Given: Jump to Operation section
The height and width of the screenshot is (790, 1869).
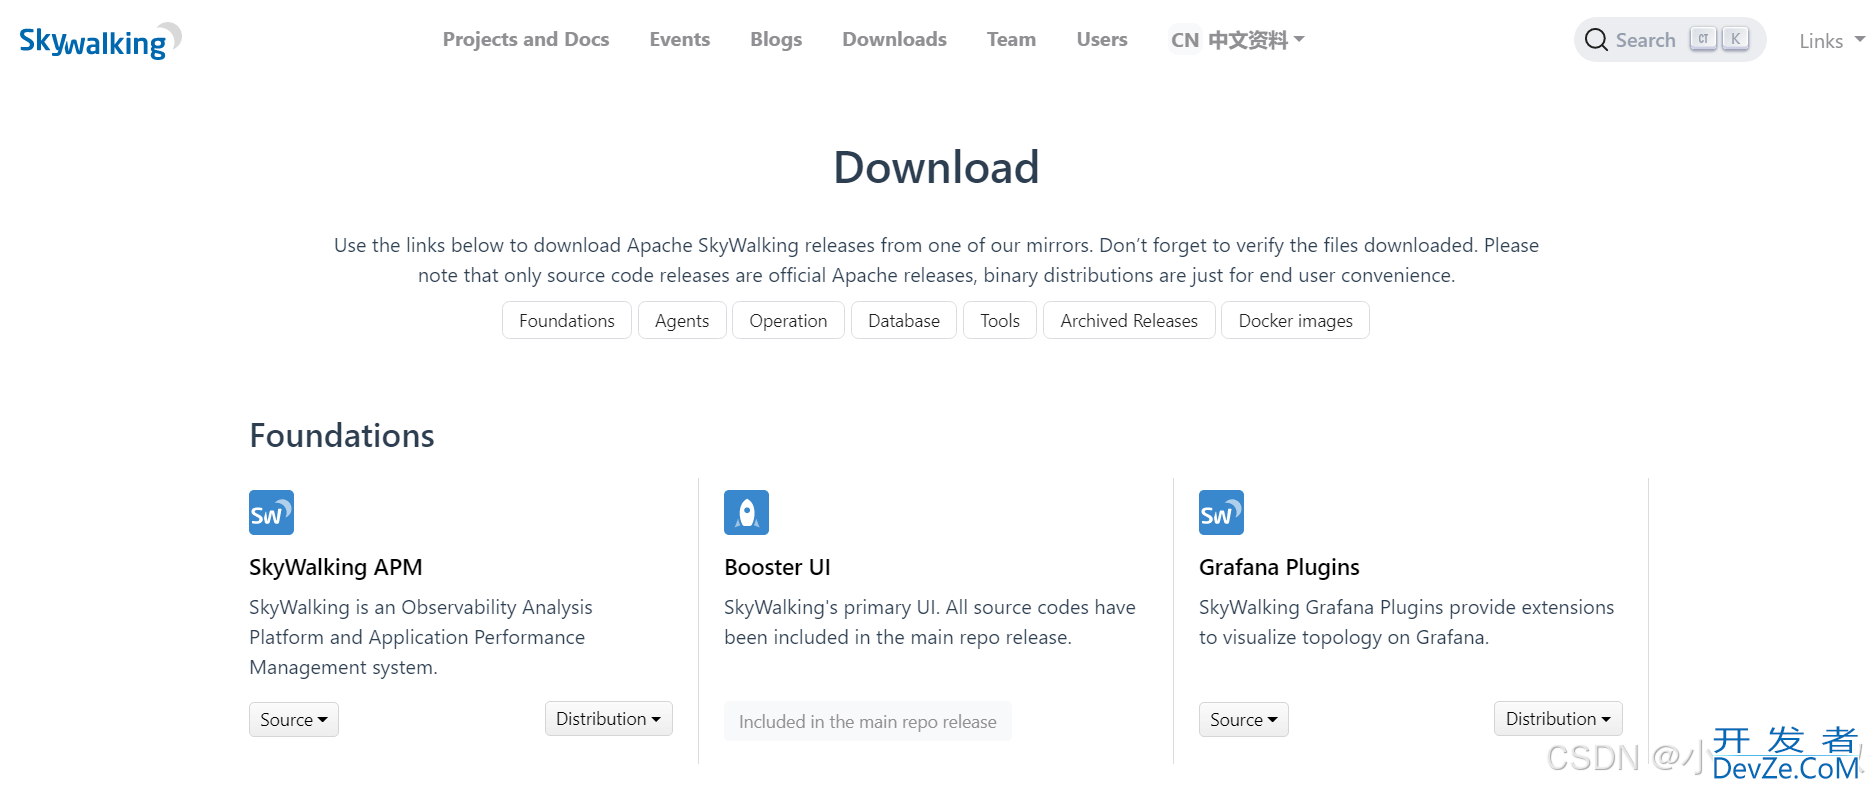Looking at the screenshot, I should tap(788, 320).
